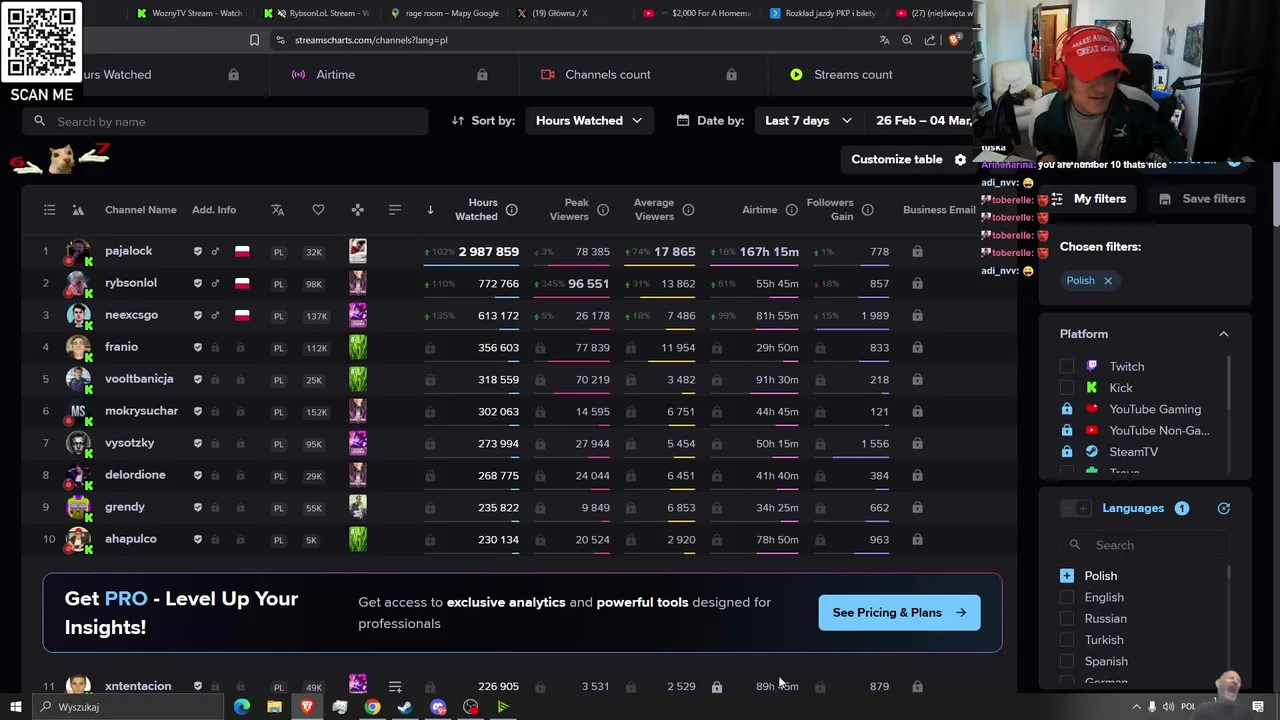This screenshot has height=720, width=1280.
Task: Check the Spanish language checkbox
Action: tap(1067, 662)
